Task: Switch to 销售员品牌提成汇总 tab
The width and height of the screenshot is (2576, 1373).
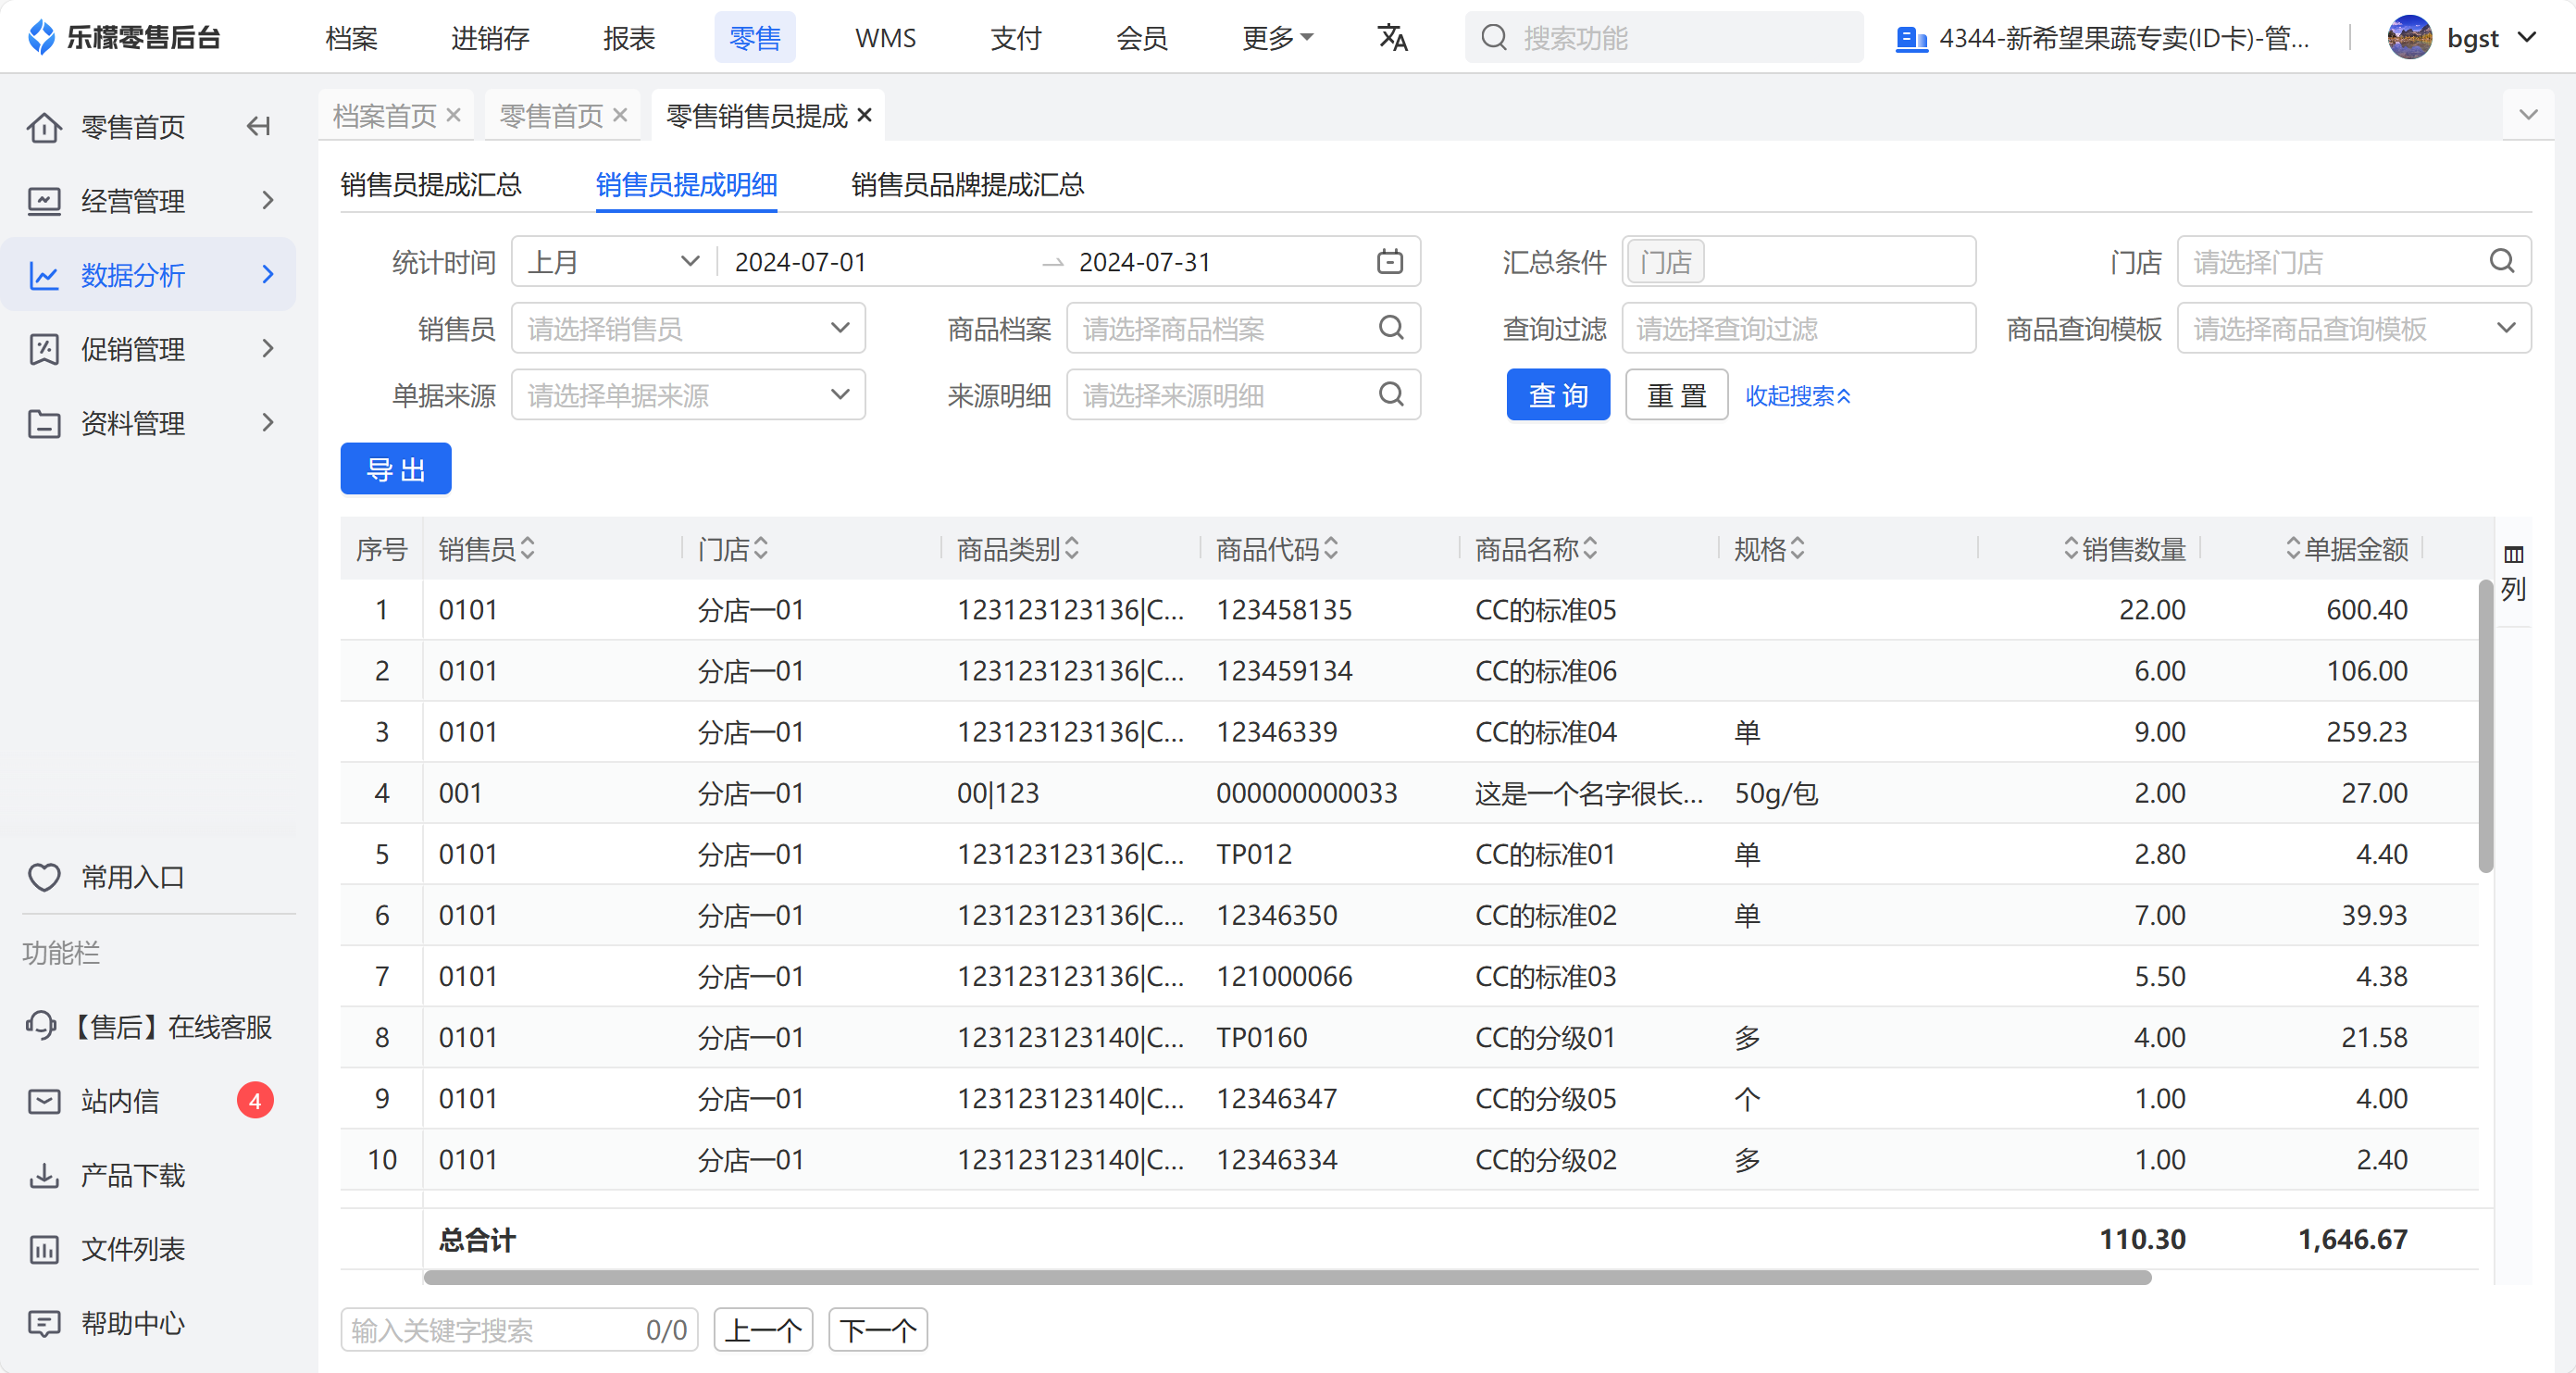Action: click(x=967, y=185)
